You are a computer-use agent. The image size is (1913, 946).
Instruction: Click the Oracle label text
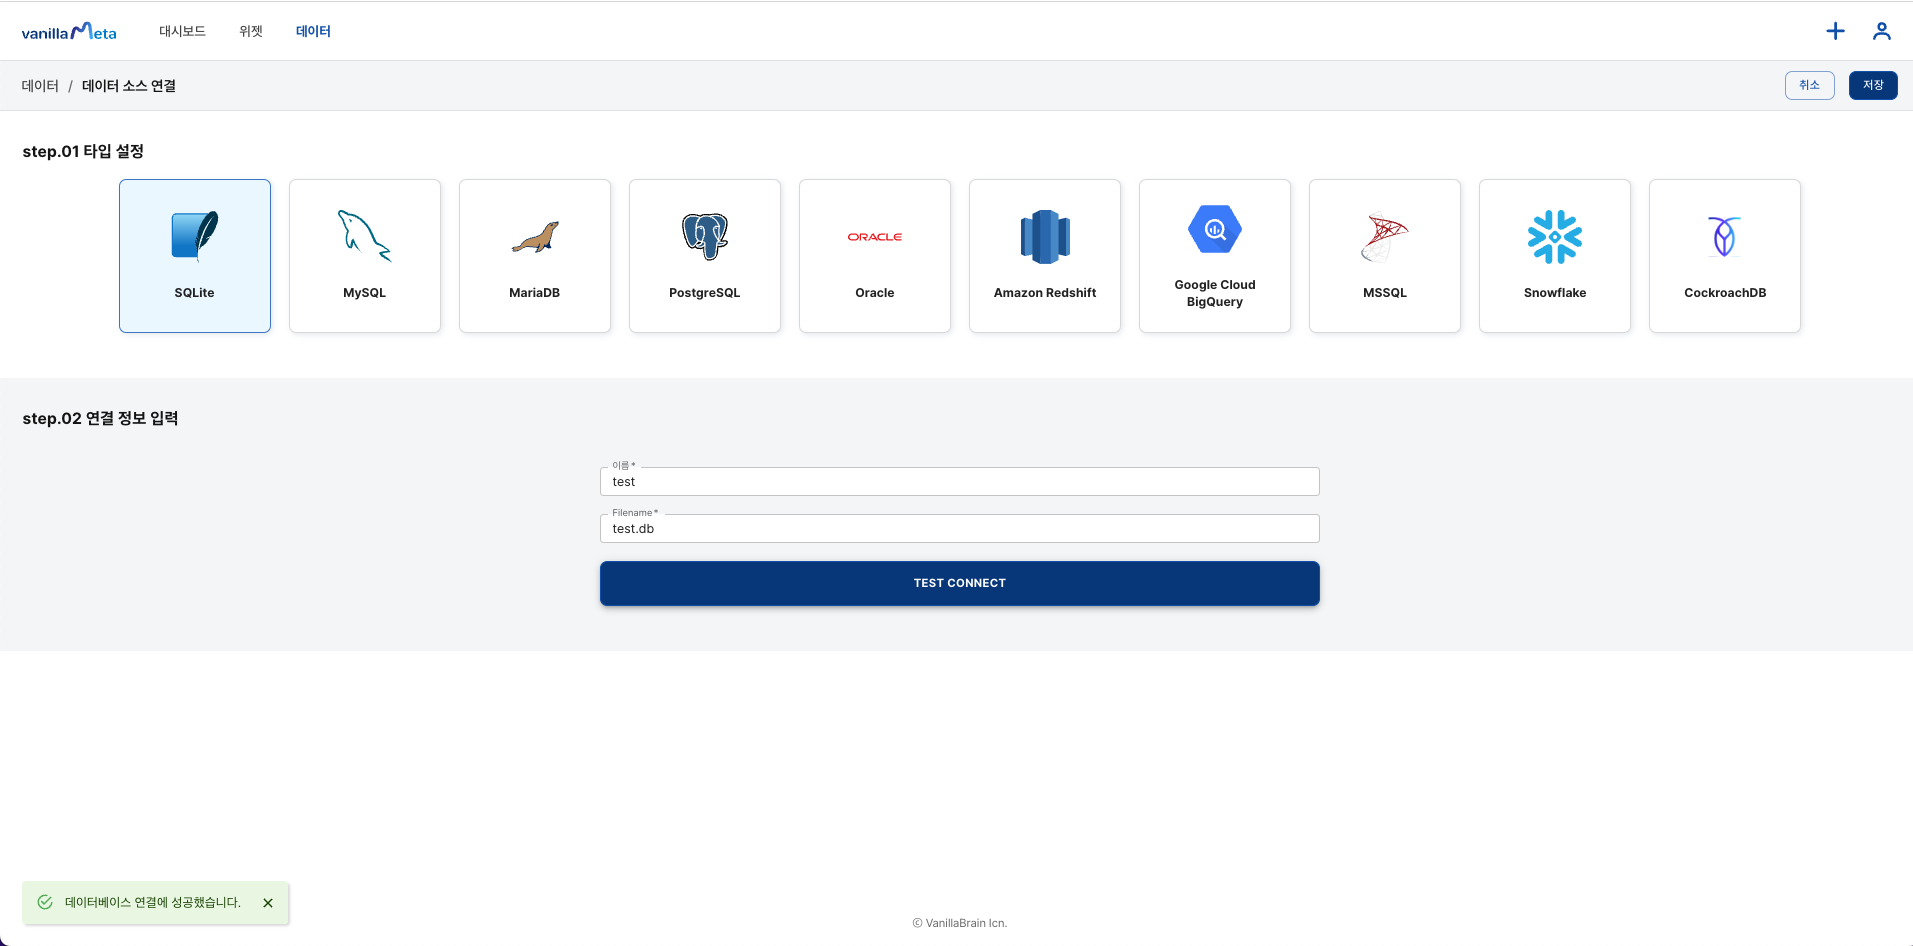(x=875, y=293)
